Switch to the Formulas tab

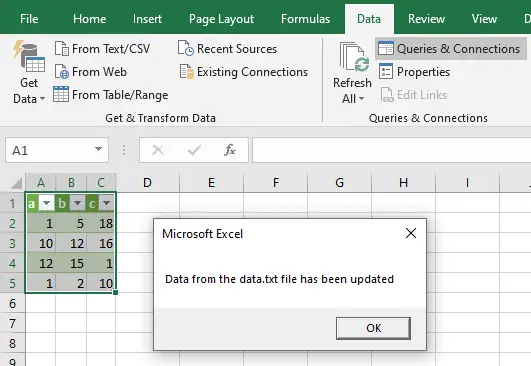click(305, 19)
